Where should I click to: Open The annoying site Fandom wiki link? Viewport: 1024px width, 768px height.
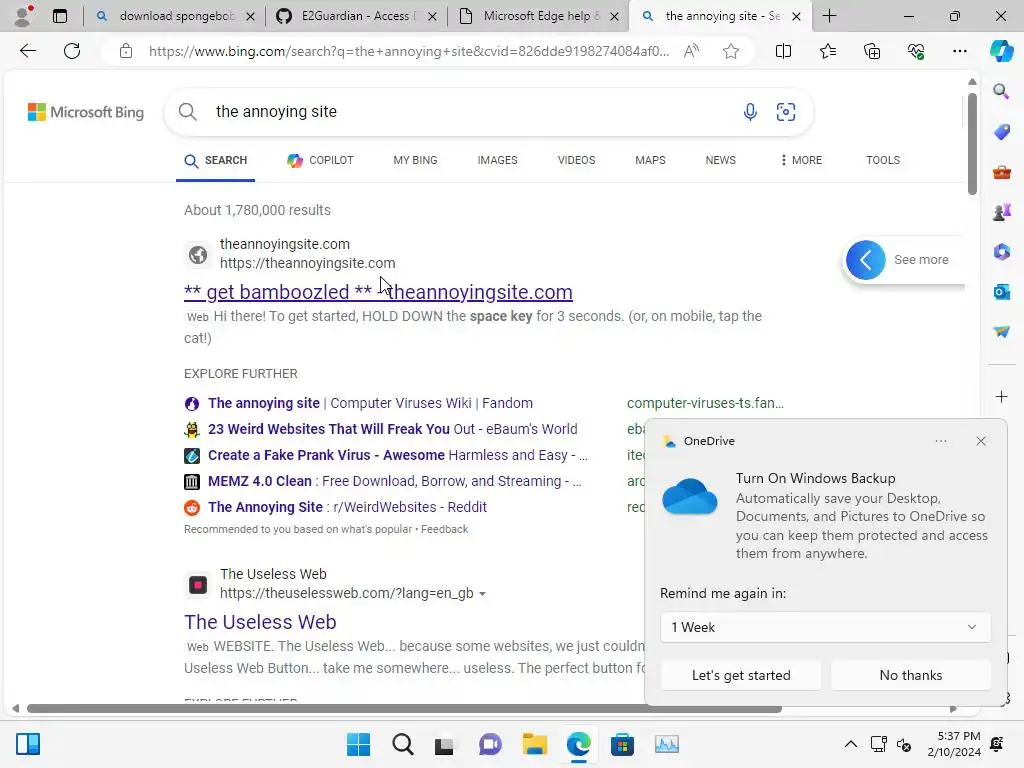click(x=370, y=403)
